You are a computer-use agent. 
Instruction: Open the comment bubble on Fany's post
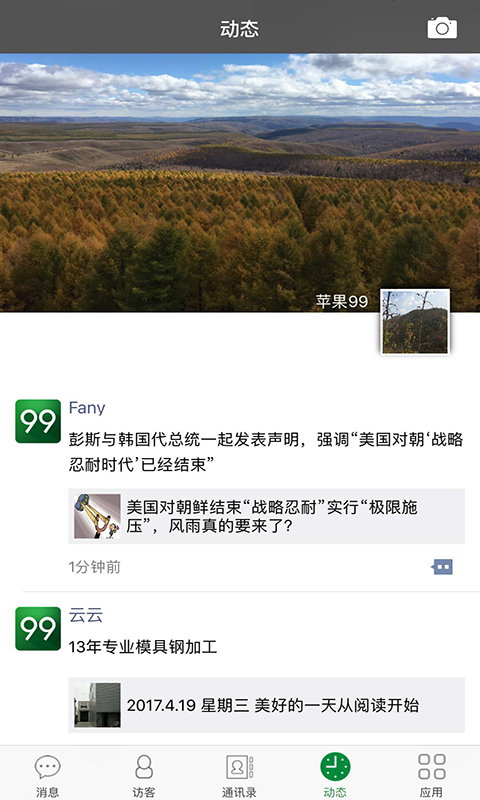tap(442, 567)
